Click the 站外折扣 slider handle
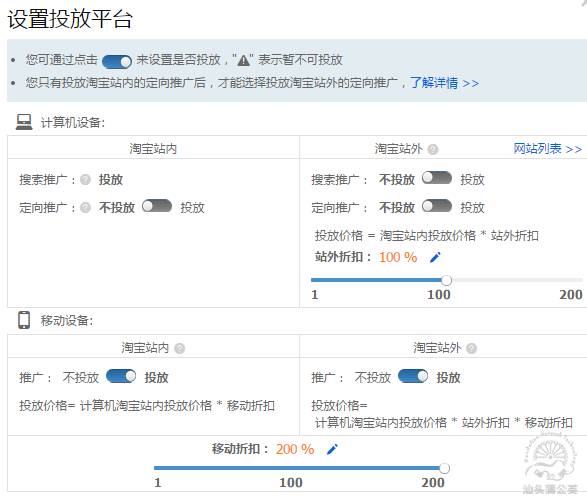The height and width of the screenshot is (503, 587). click(x=446, y=280)
